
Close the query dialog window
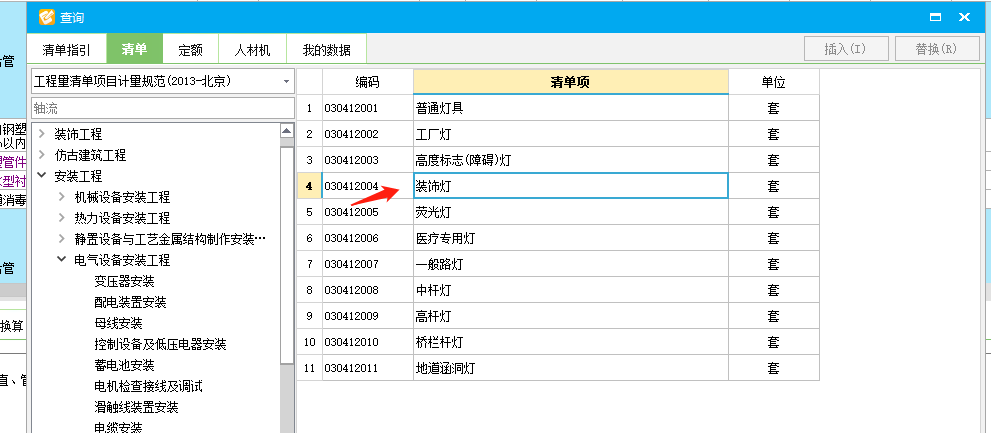[965, 17]
